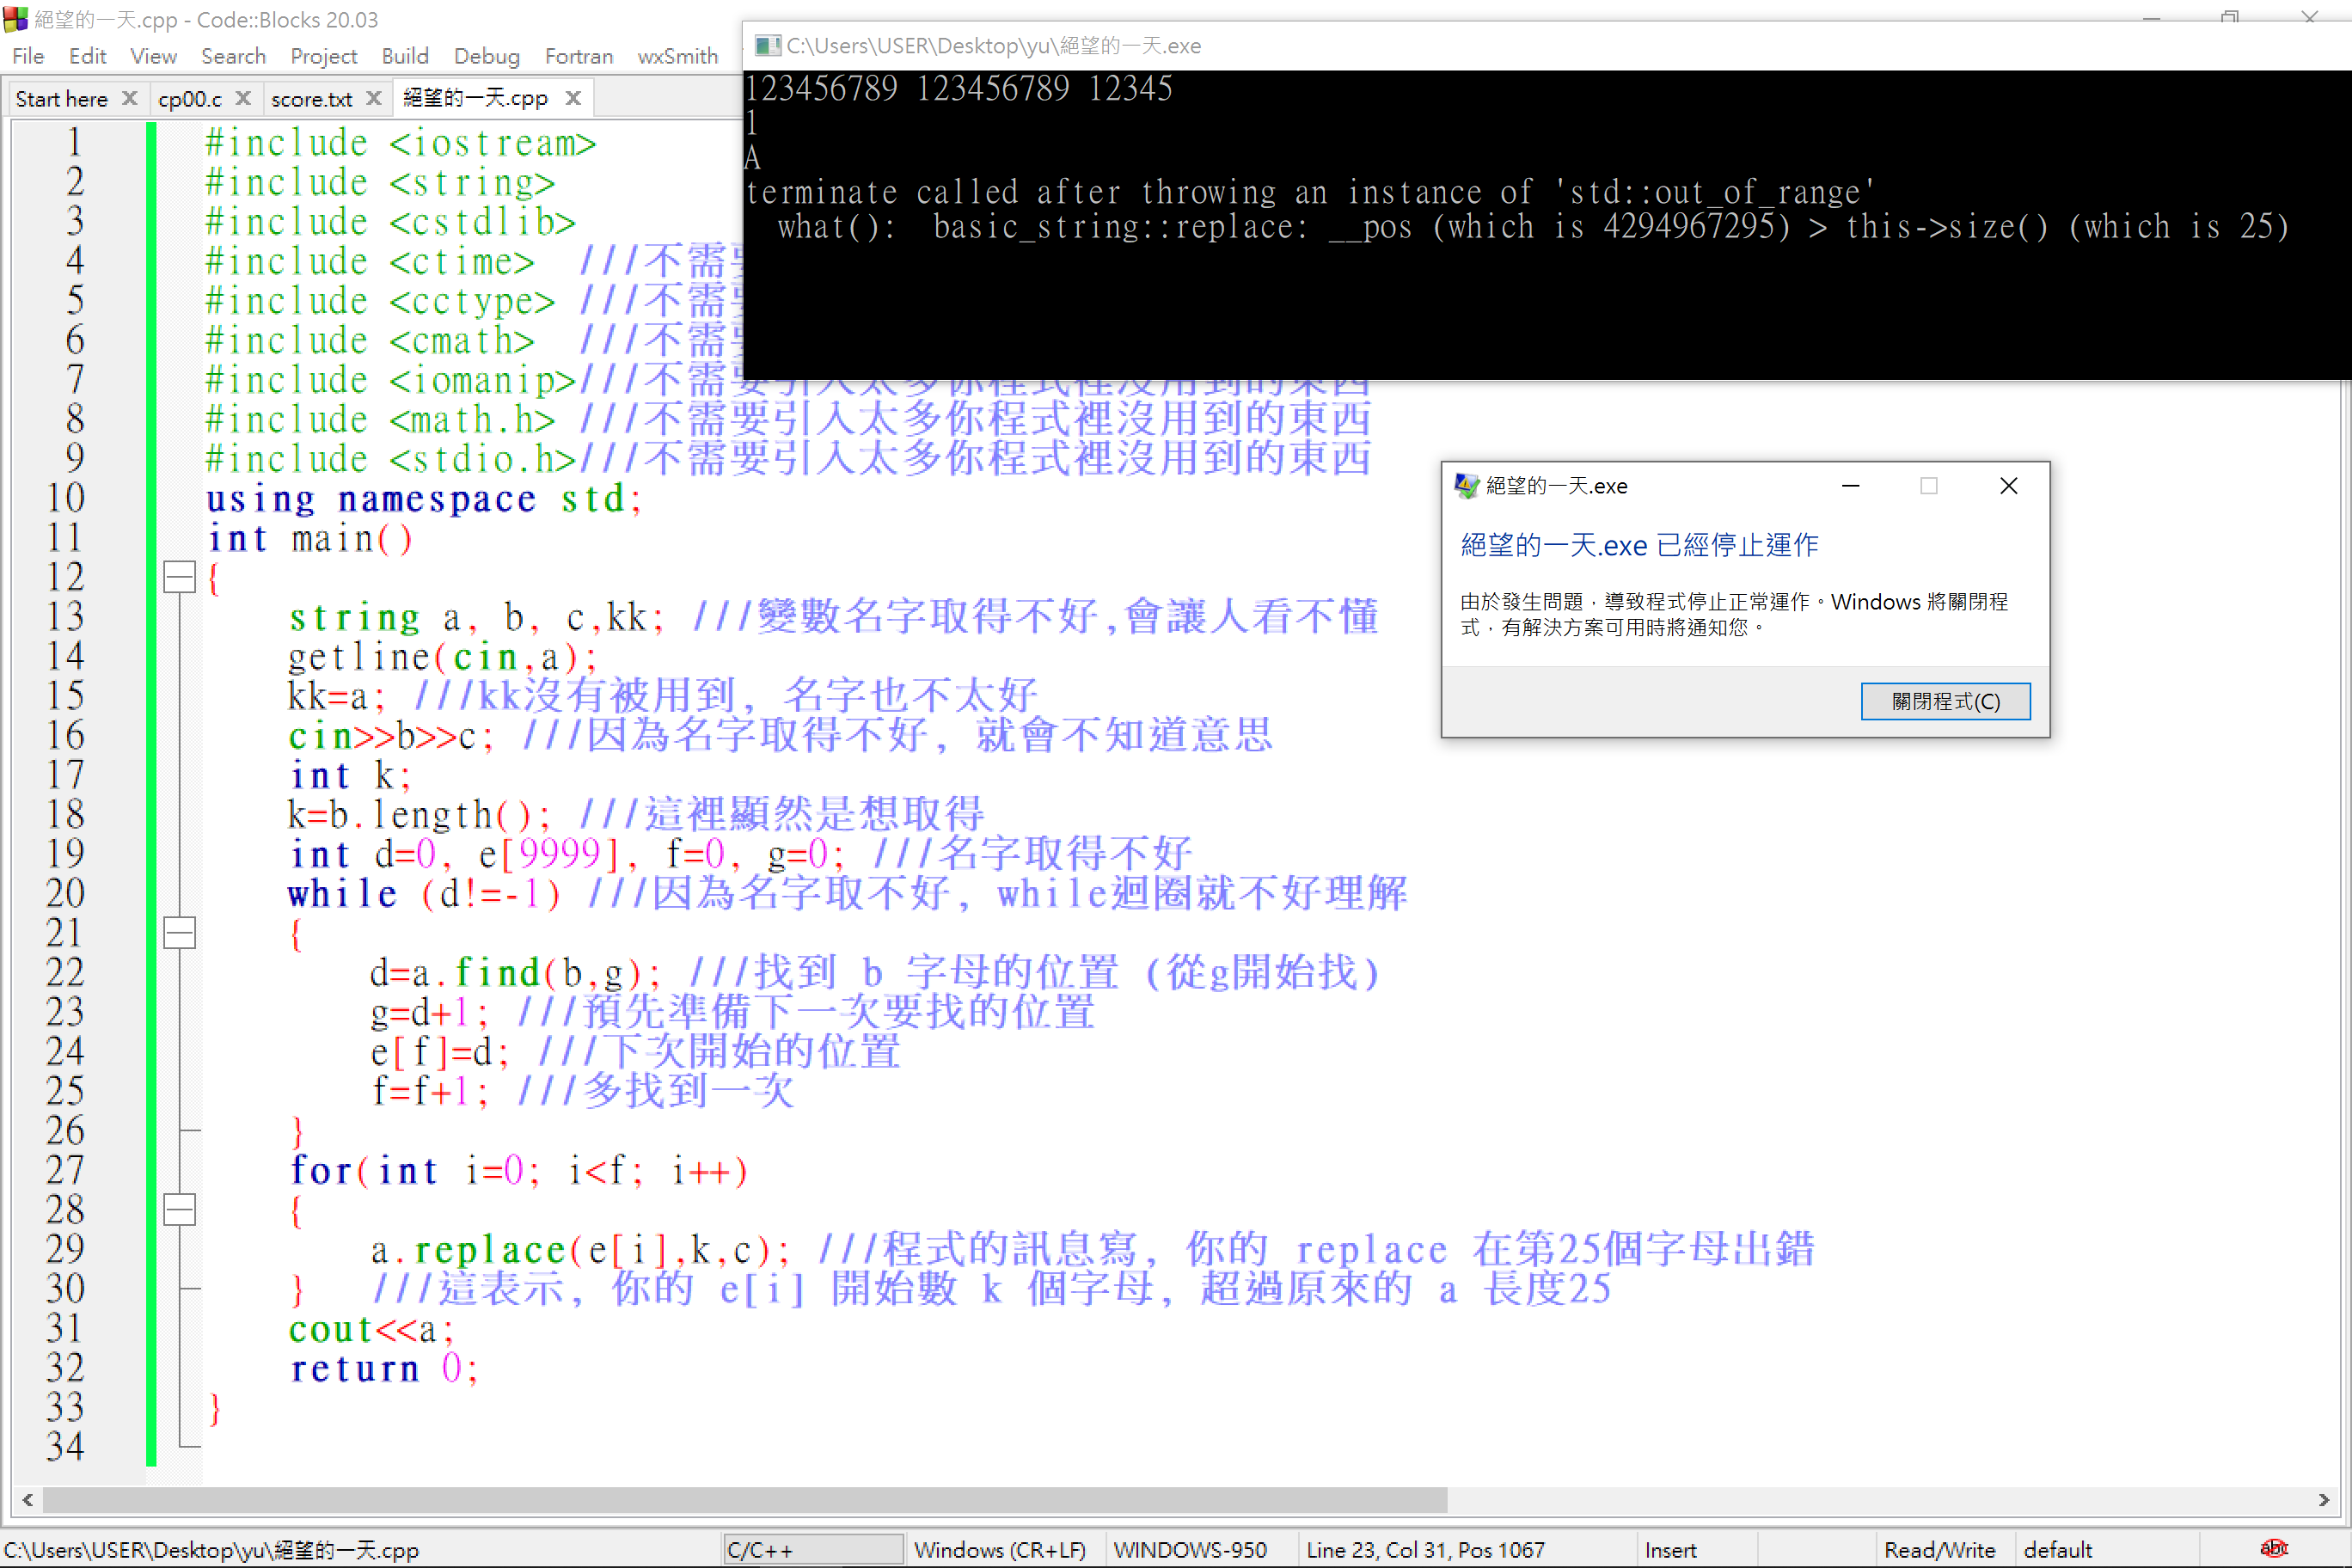Collapse the while loop fold at line 21
The width and height of the screenshot is (2352, 1568).
pyautogui.click(x=180, y=933)
